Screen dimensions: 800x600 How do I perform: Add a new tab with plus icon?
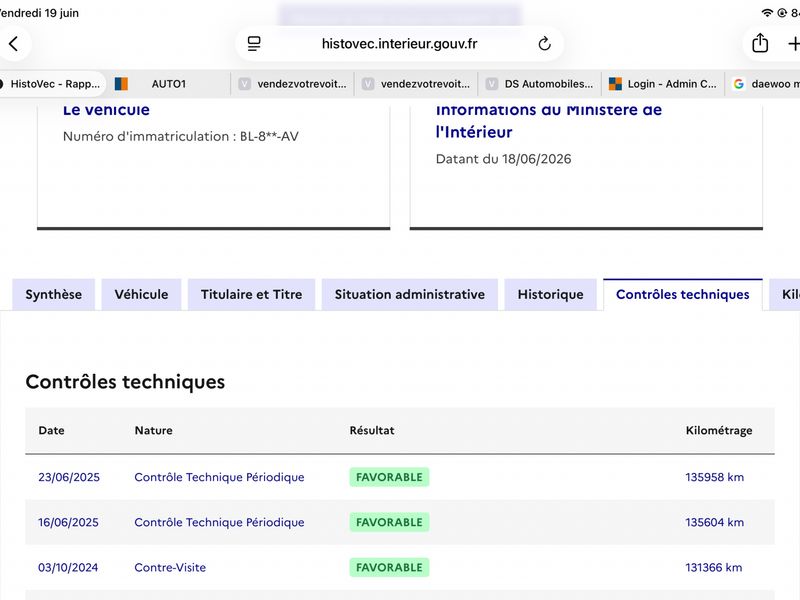(x=793, y=44)
